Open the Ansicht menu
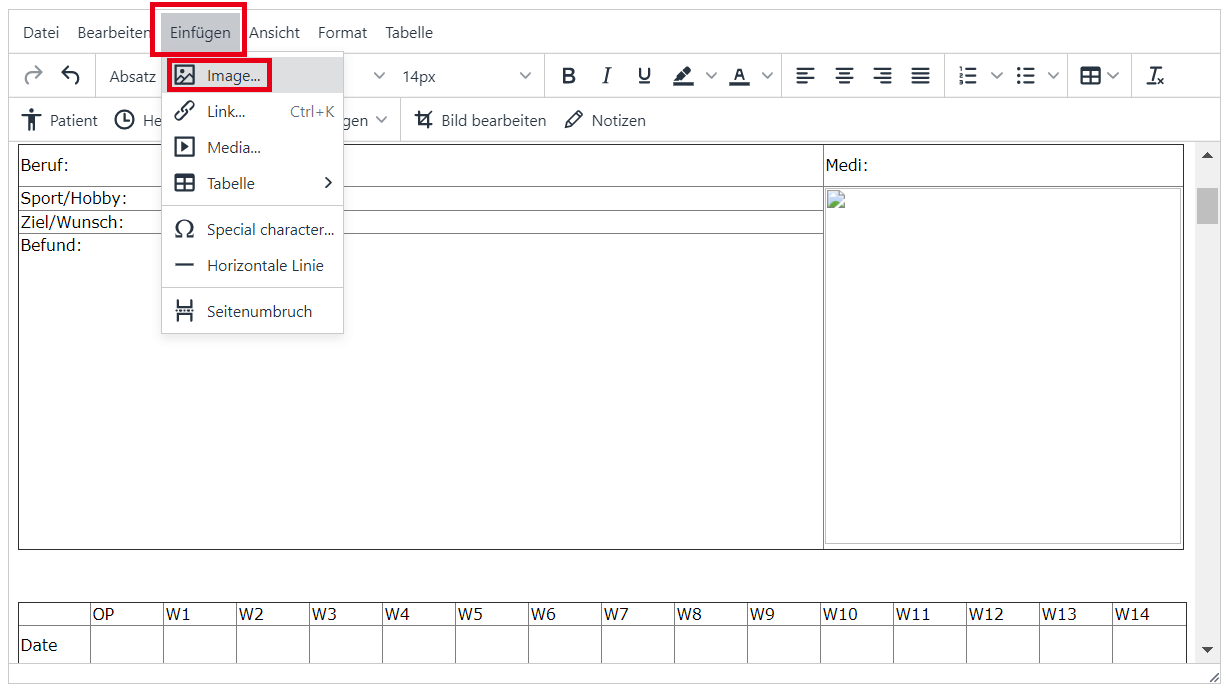 point(274,32)
